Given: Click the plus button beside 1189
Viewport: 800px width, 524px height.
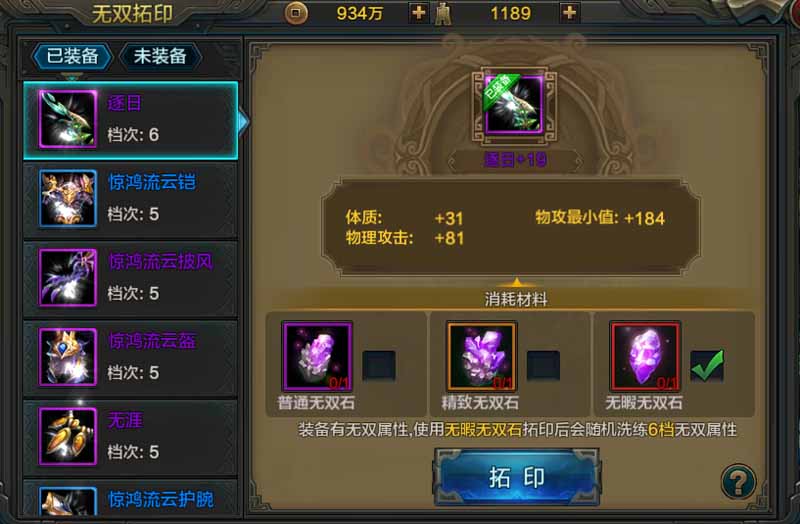Looking at the screenshot, I should (x=569, y=13).
